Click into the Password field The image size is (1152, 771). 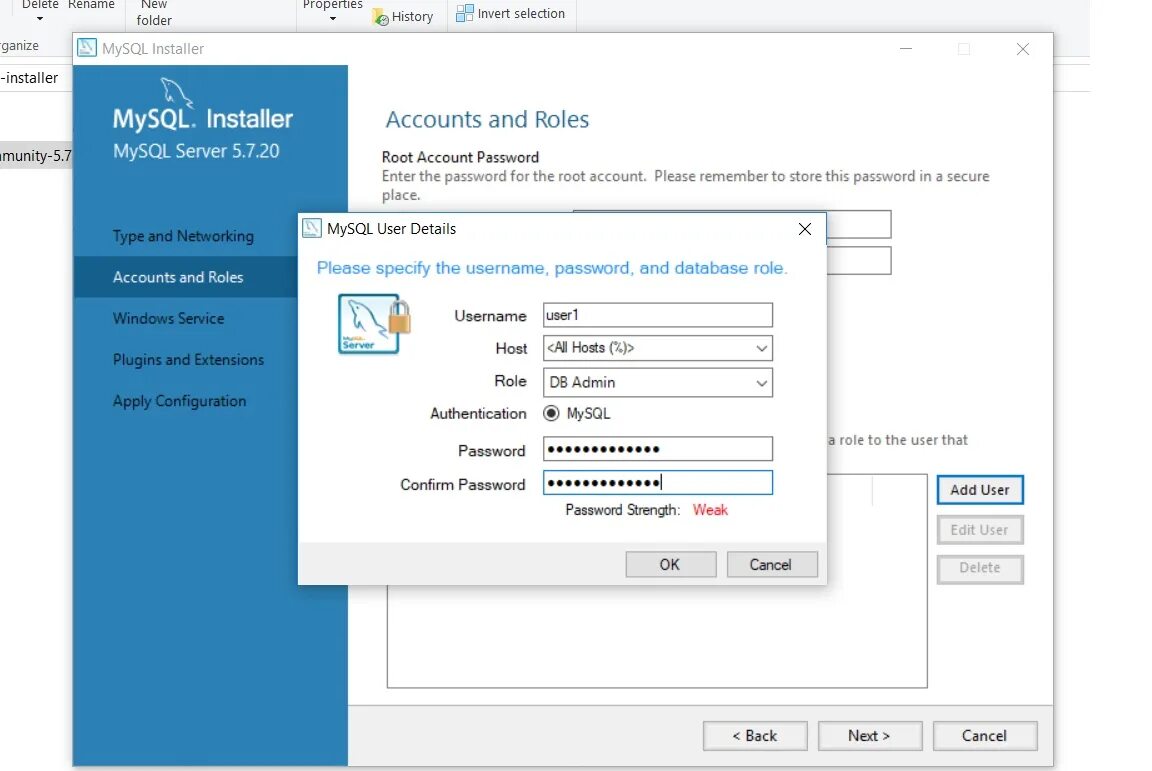pyautogui.click(x=658, y=448)
